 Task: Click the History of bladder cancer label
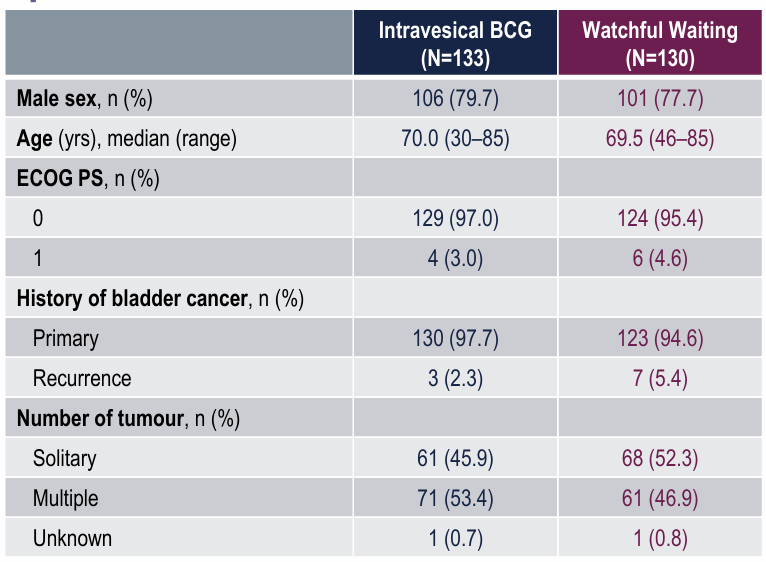(160, 298)
